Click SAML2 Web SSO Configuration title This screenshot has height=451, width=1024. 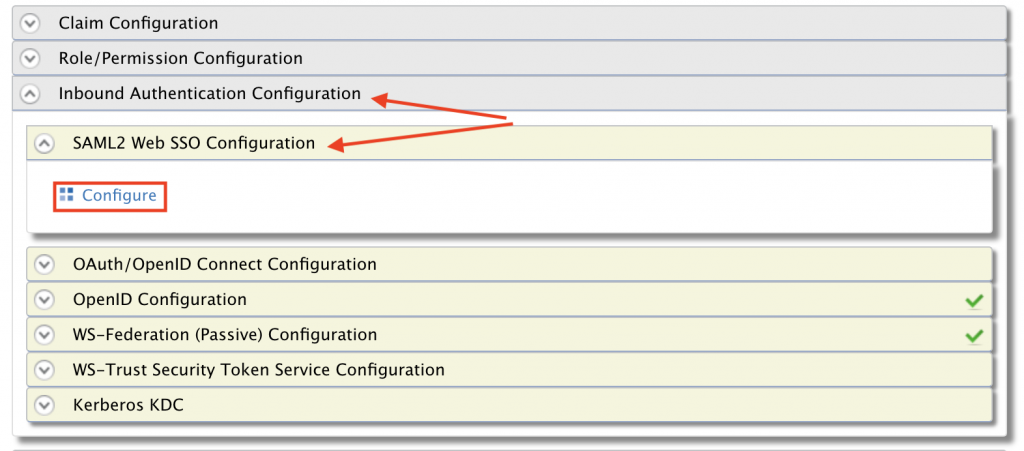[193, 143]
